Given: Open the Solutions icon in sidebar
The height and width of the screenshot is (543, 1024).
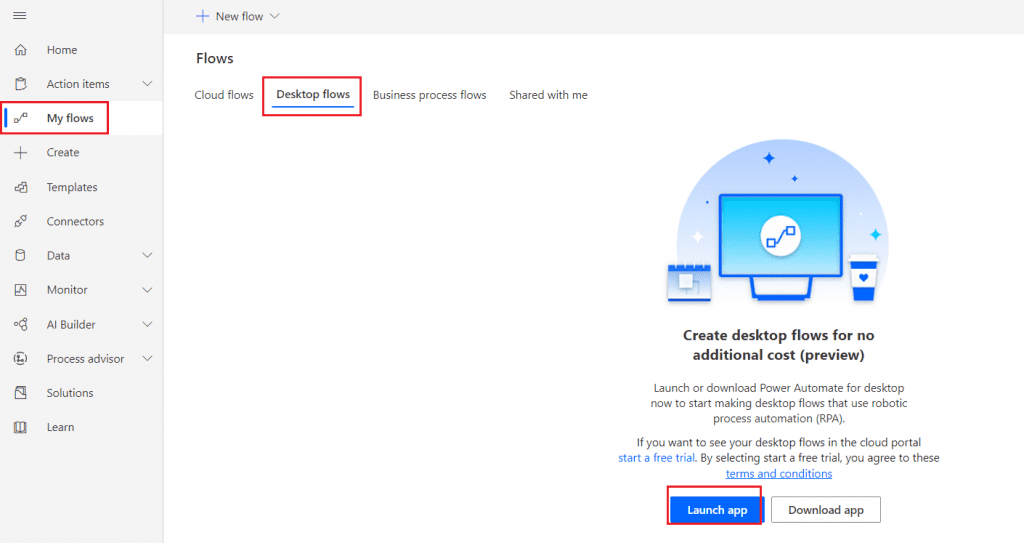Looking at the screenshot, I should click(21, 393).
